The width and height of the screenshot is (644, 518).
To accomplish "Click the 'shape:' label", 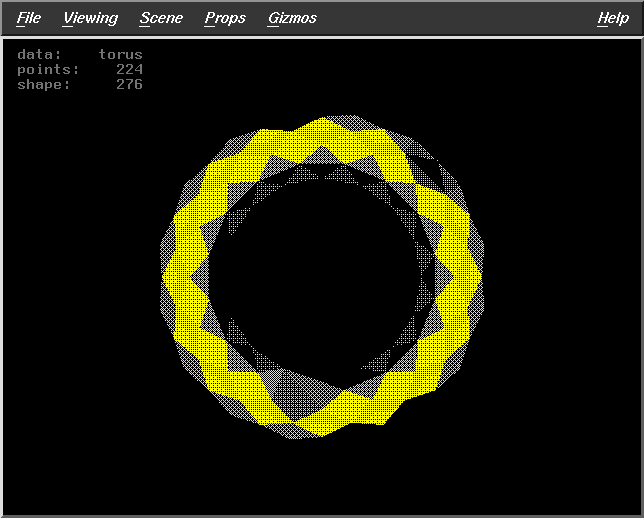I will (x=44, y=85).
